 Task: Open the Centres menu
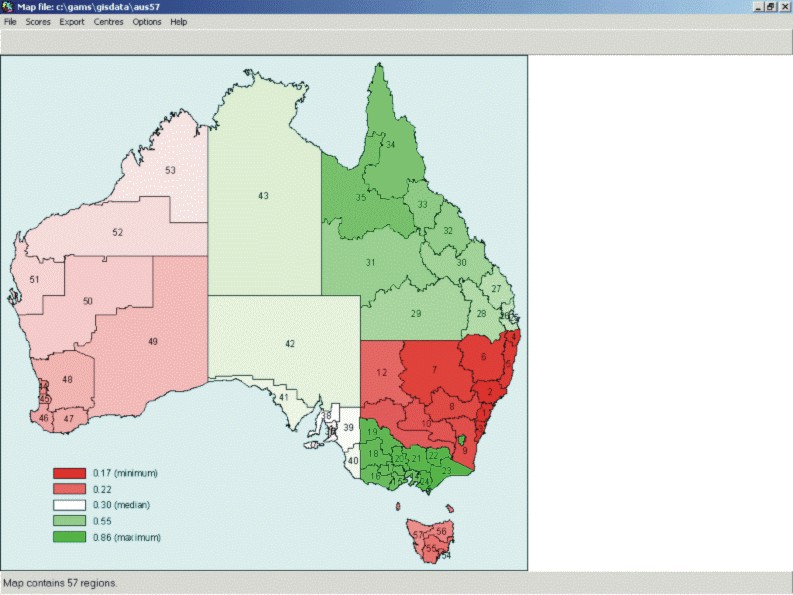coord(108,22)
